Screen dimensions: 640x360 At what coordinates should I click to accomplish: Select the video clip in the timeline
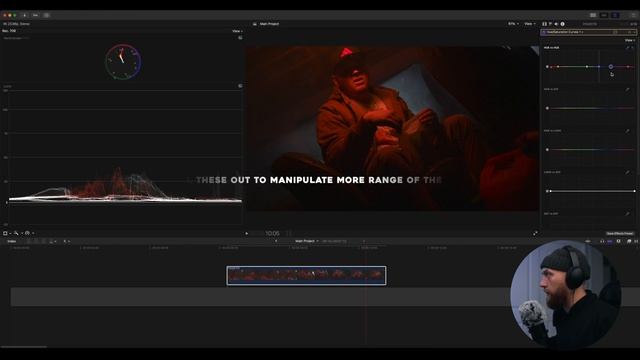point(306,276)
